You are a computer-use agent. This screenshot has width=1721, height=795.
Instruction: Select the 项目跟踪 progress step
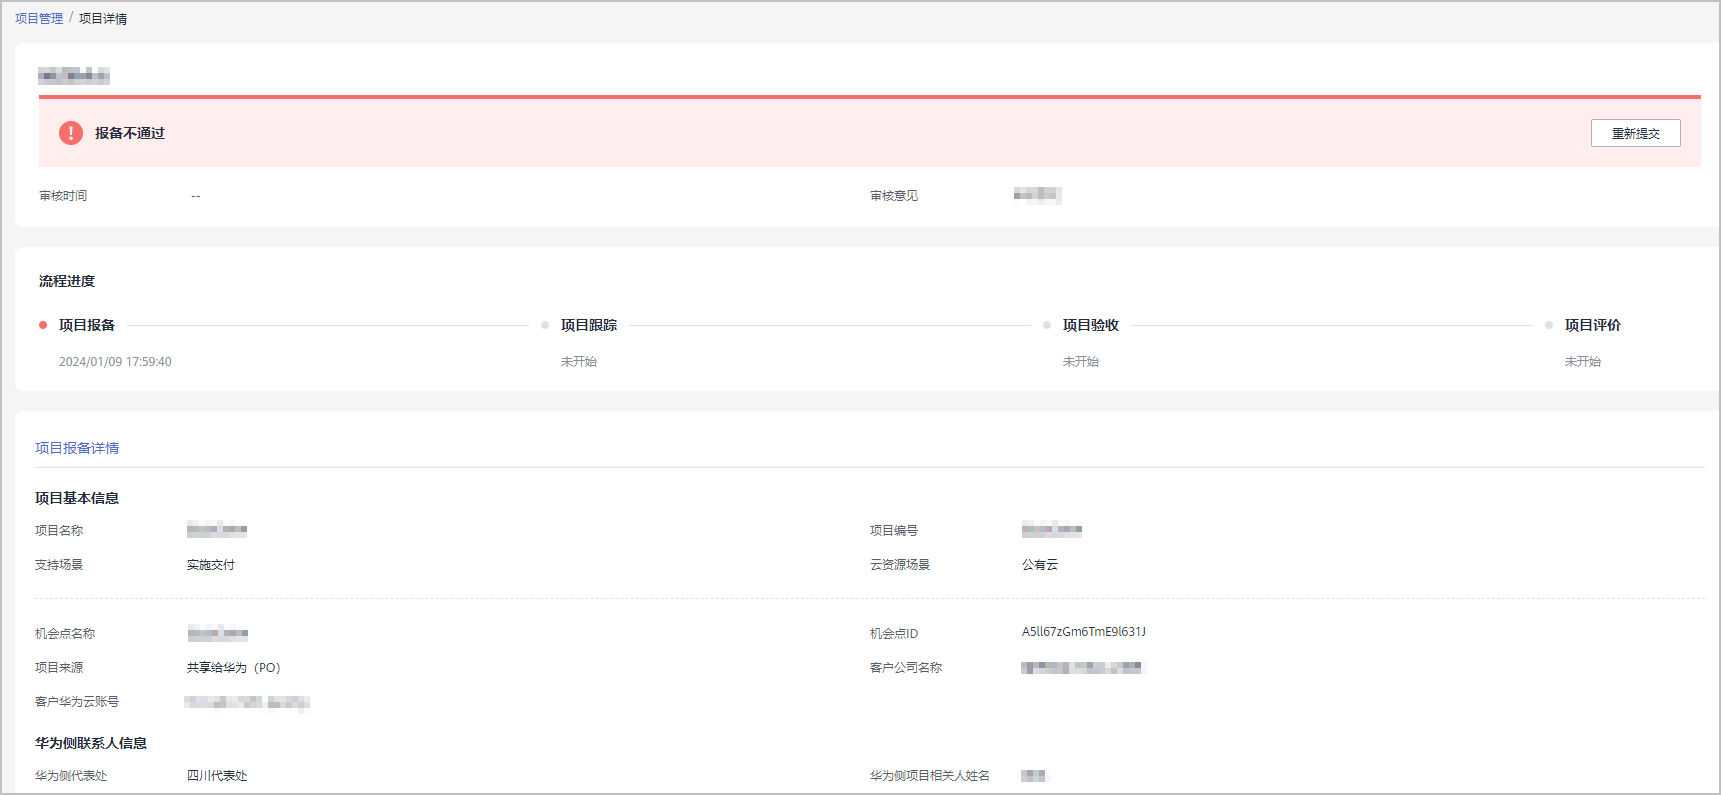pos(589,325)
